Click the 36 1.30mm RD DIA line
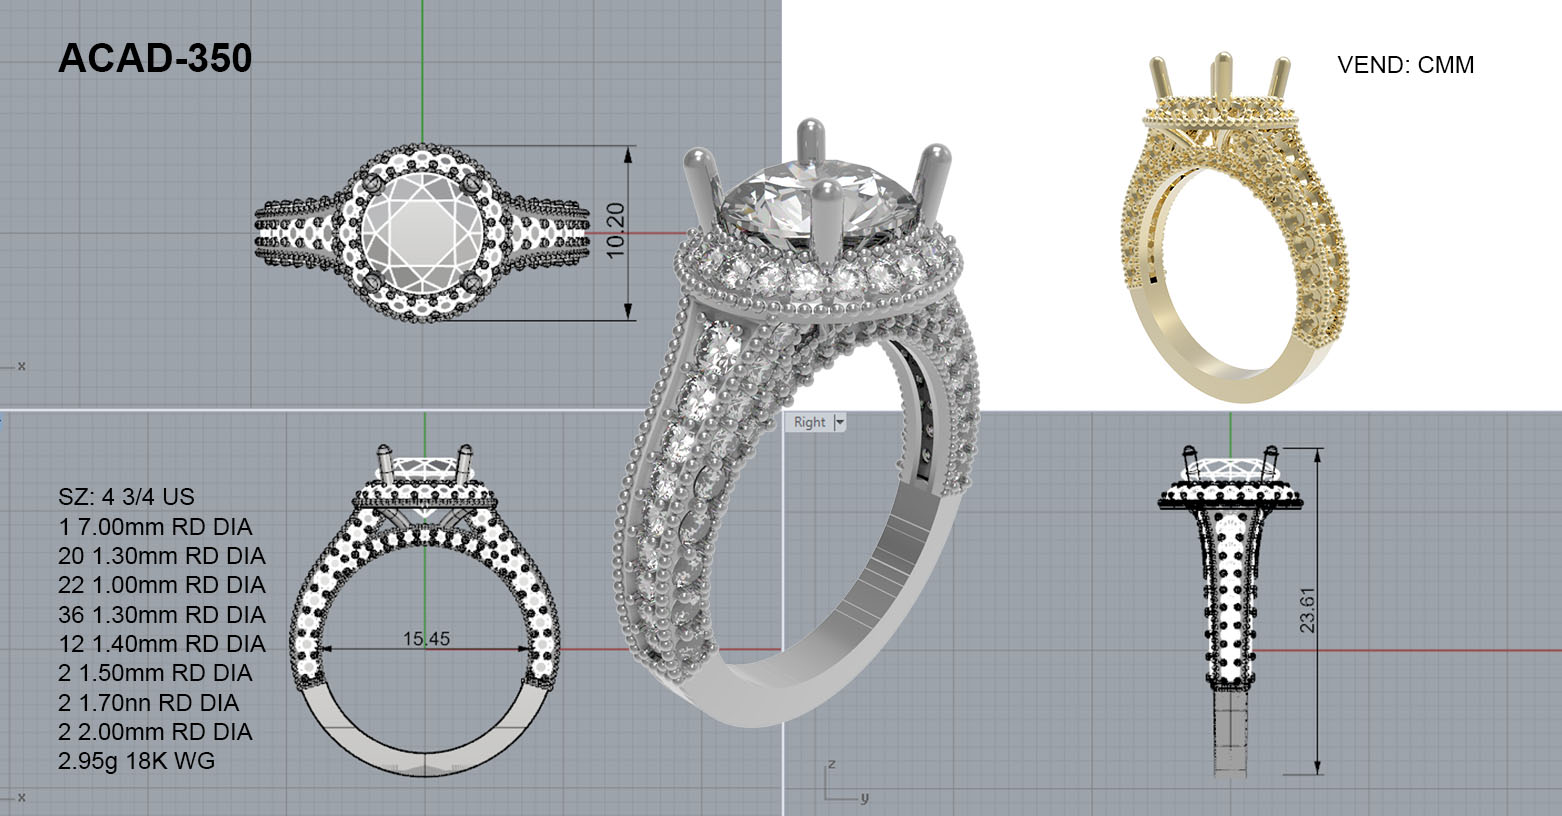The width and height of the screenshot is (1562, 816). tap(162, 614)
